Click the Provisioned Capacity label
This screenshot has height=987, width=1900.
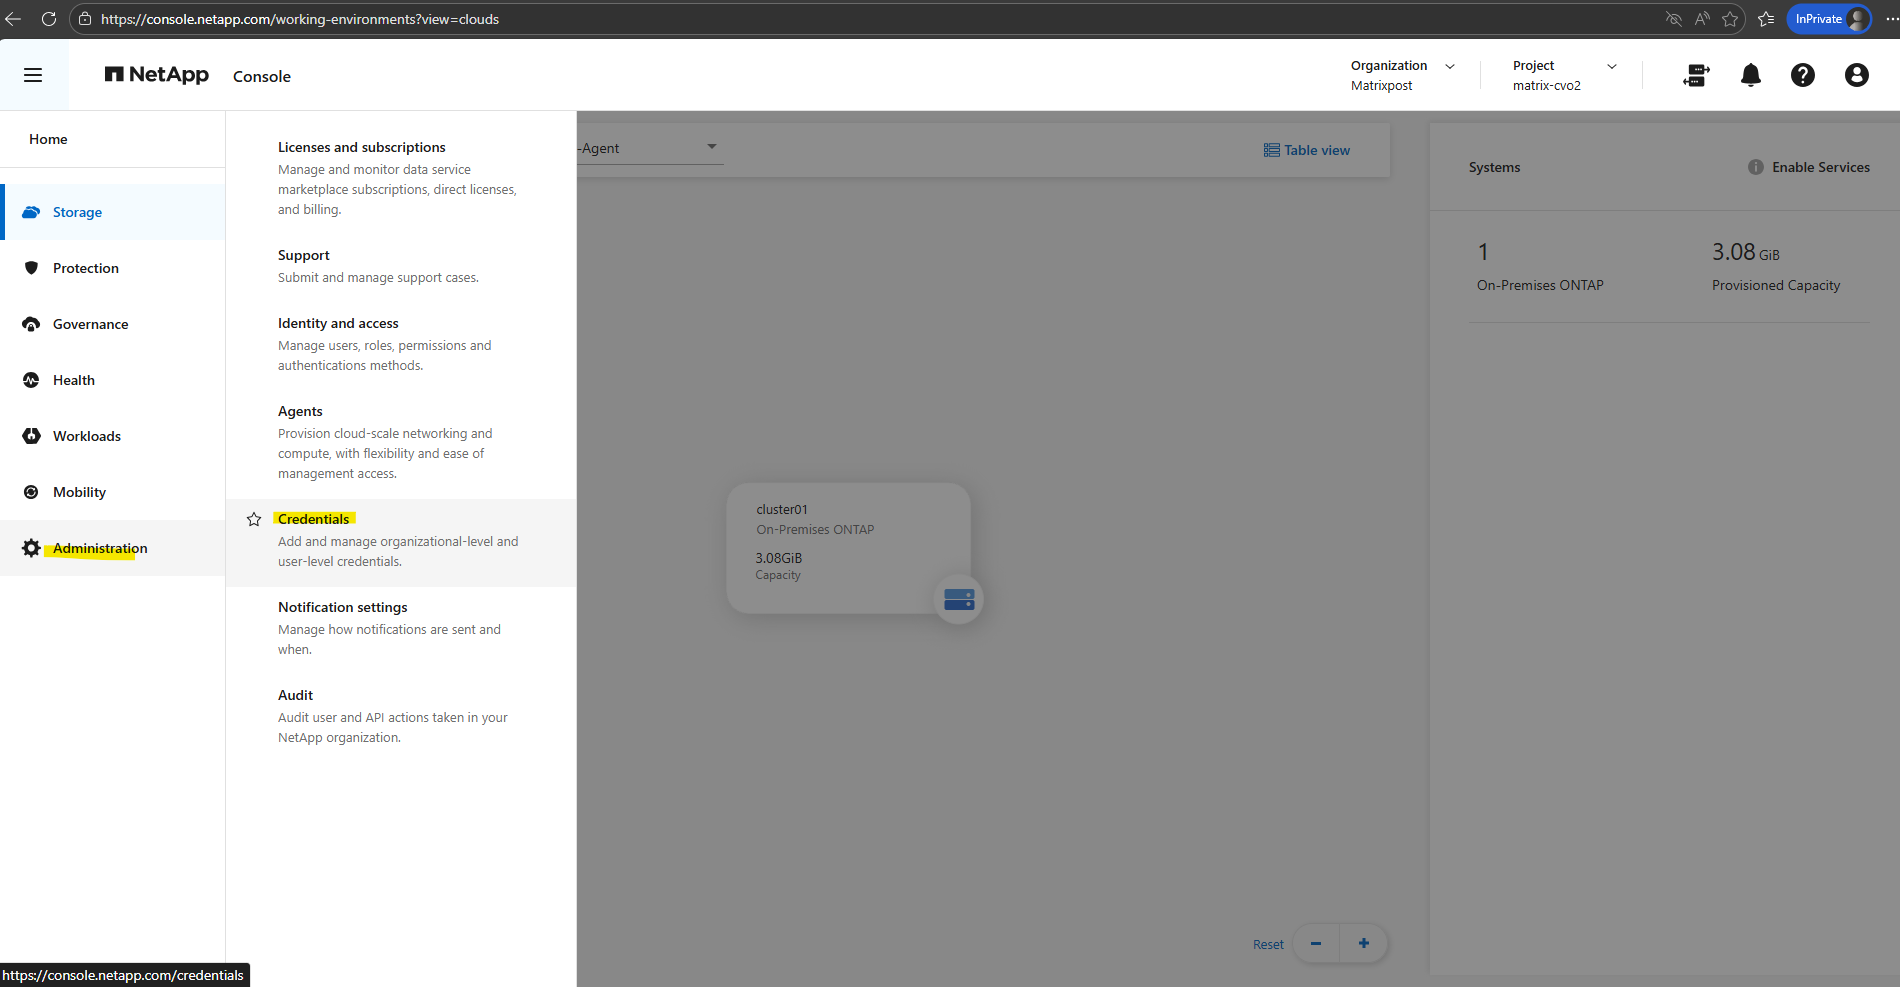click(1776, 285)
